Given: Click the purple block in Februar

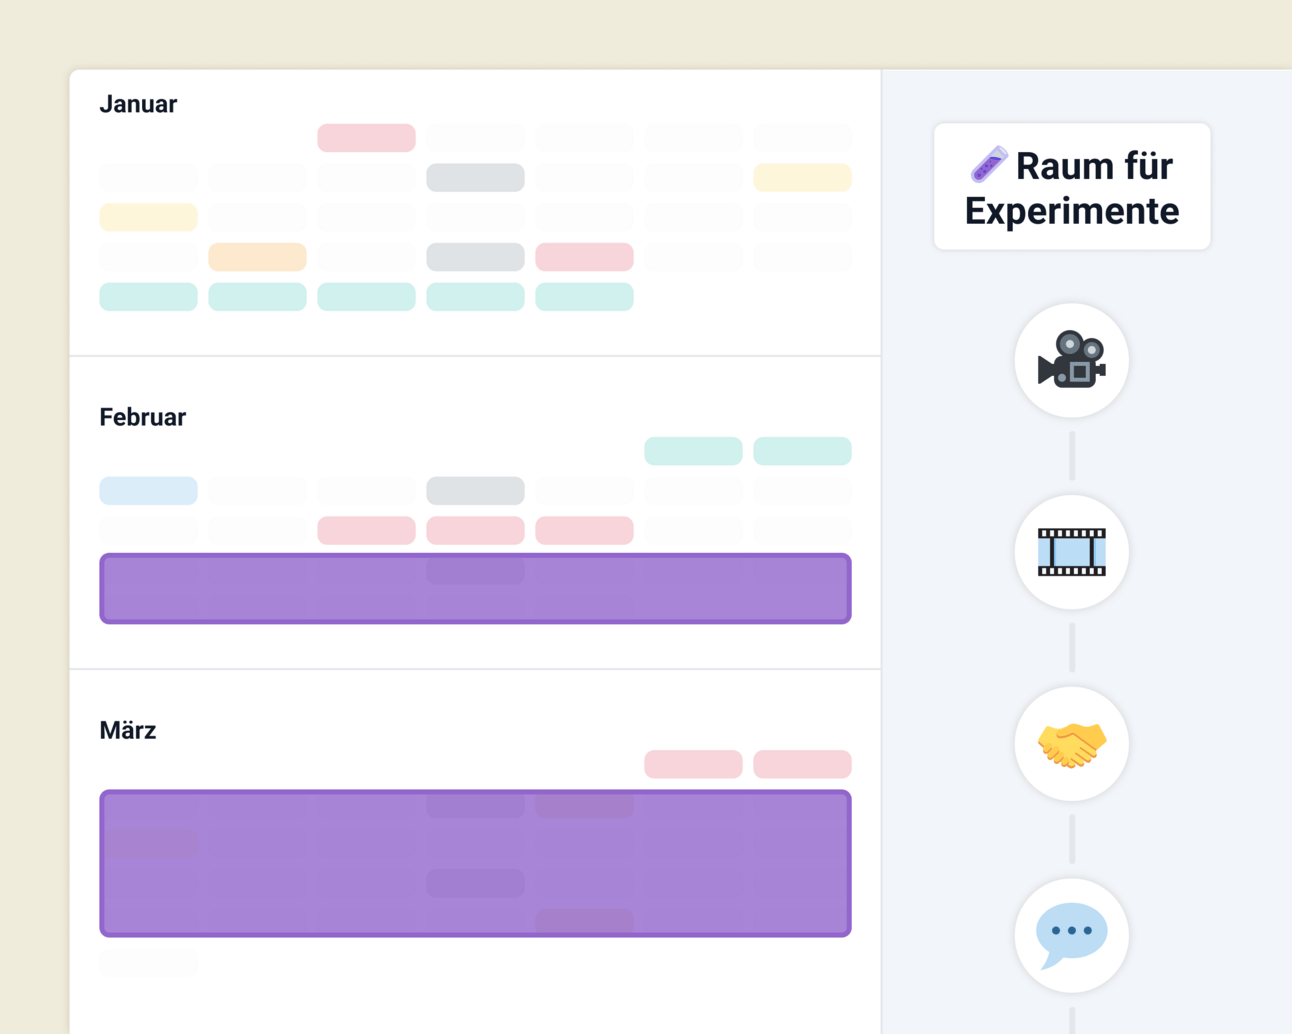Looking at the screenshot, I should pos(475,589).
